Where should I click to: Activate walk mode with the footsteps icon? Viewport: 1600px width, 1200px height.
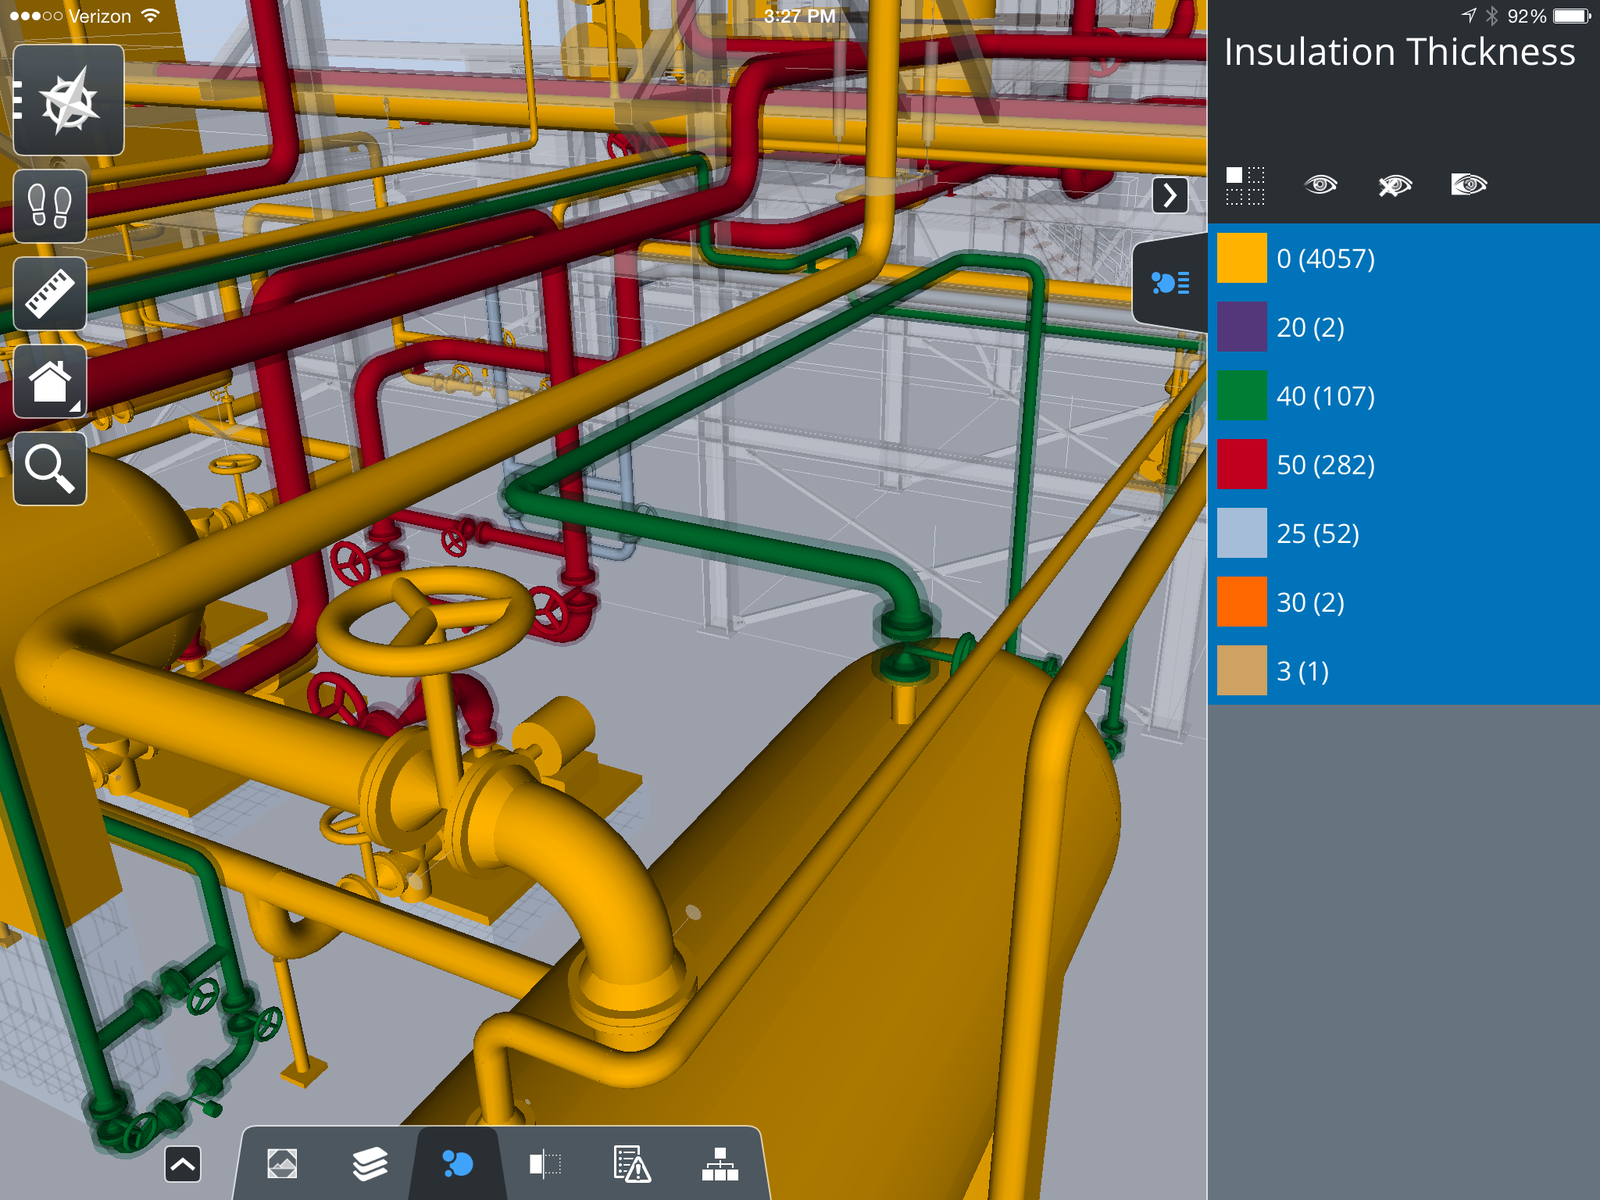[x=49, y=207]
